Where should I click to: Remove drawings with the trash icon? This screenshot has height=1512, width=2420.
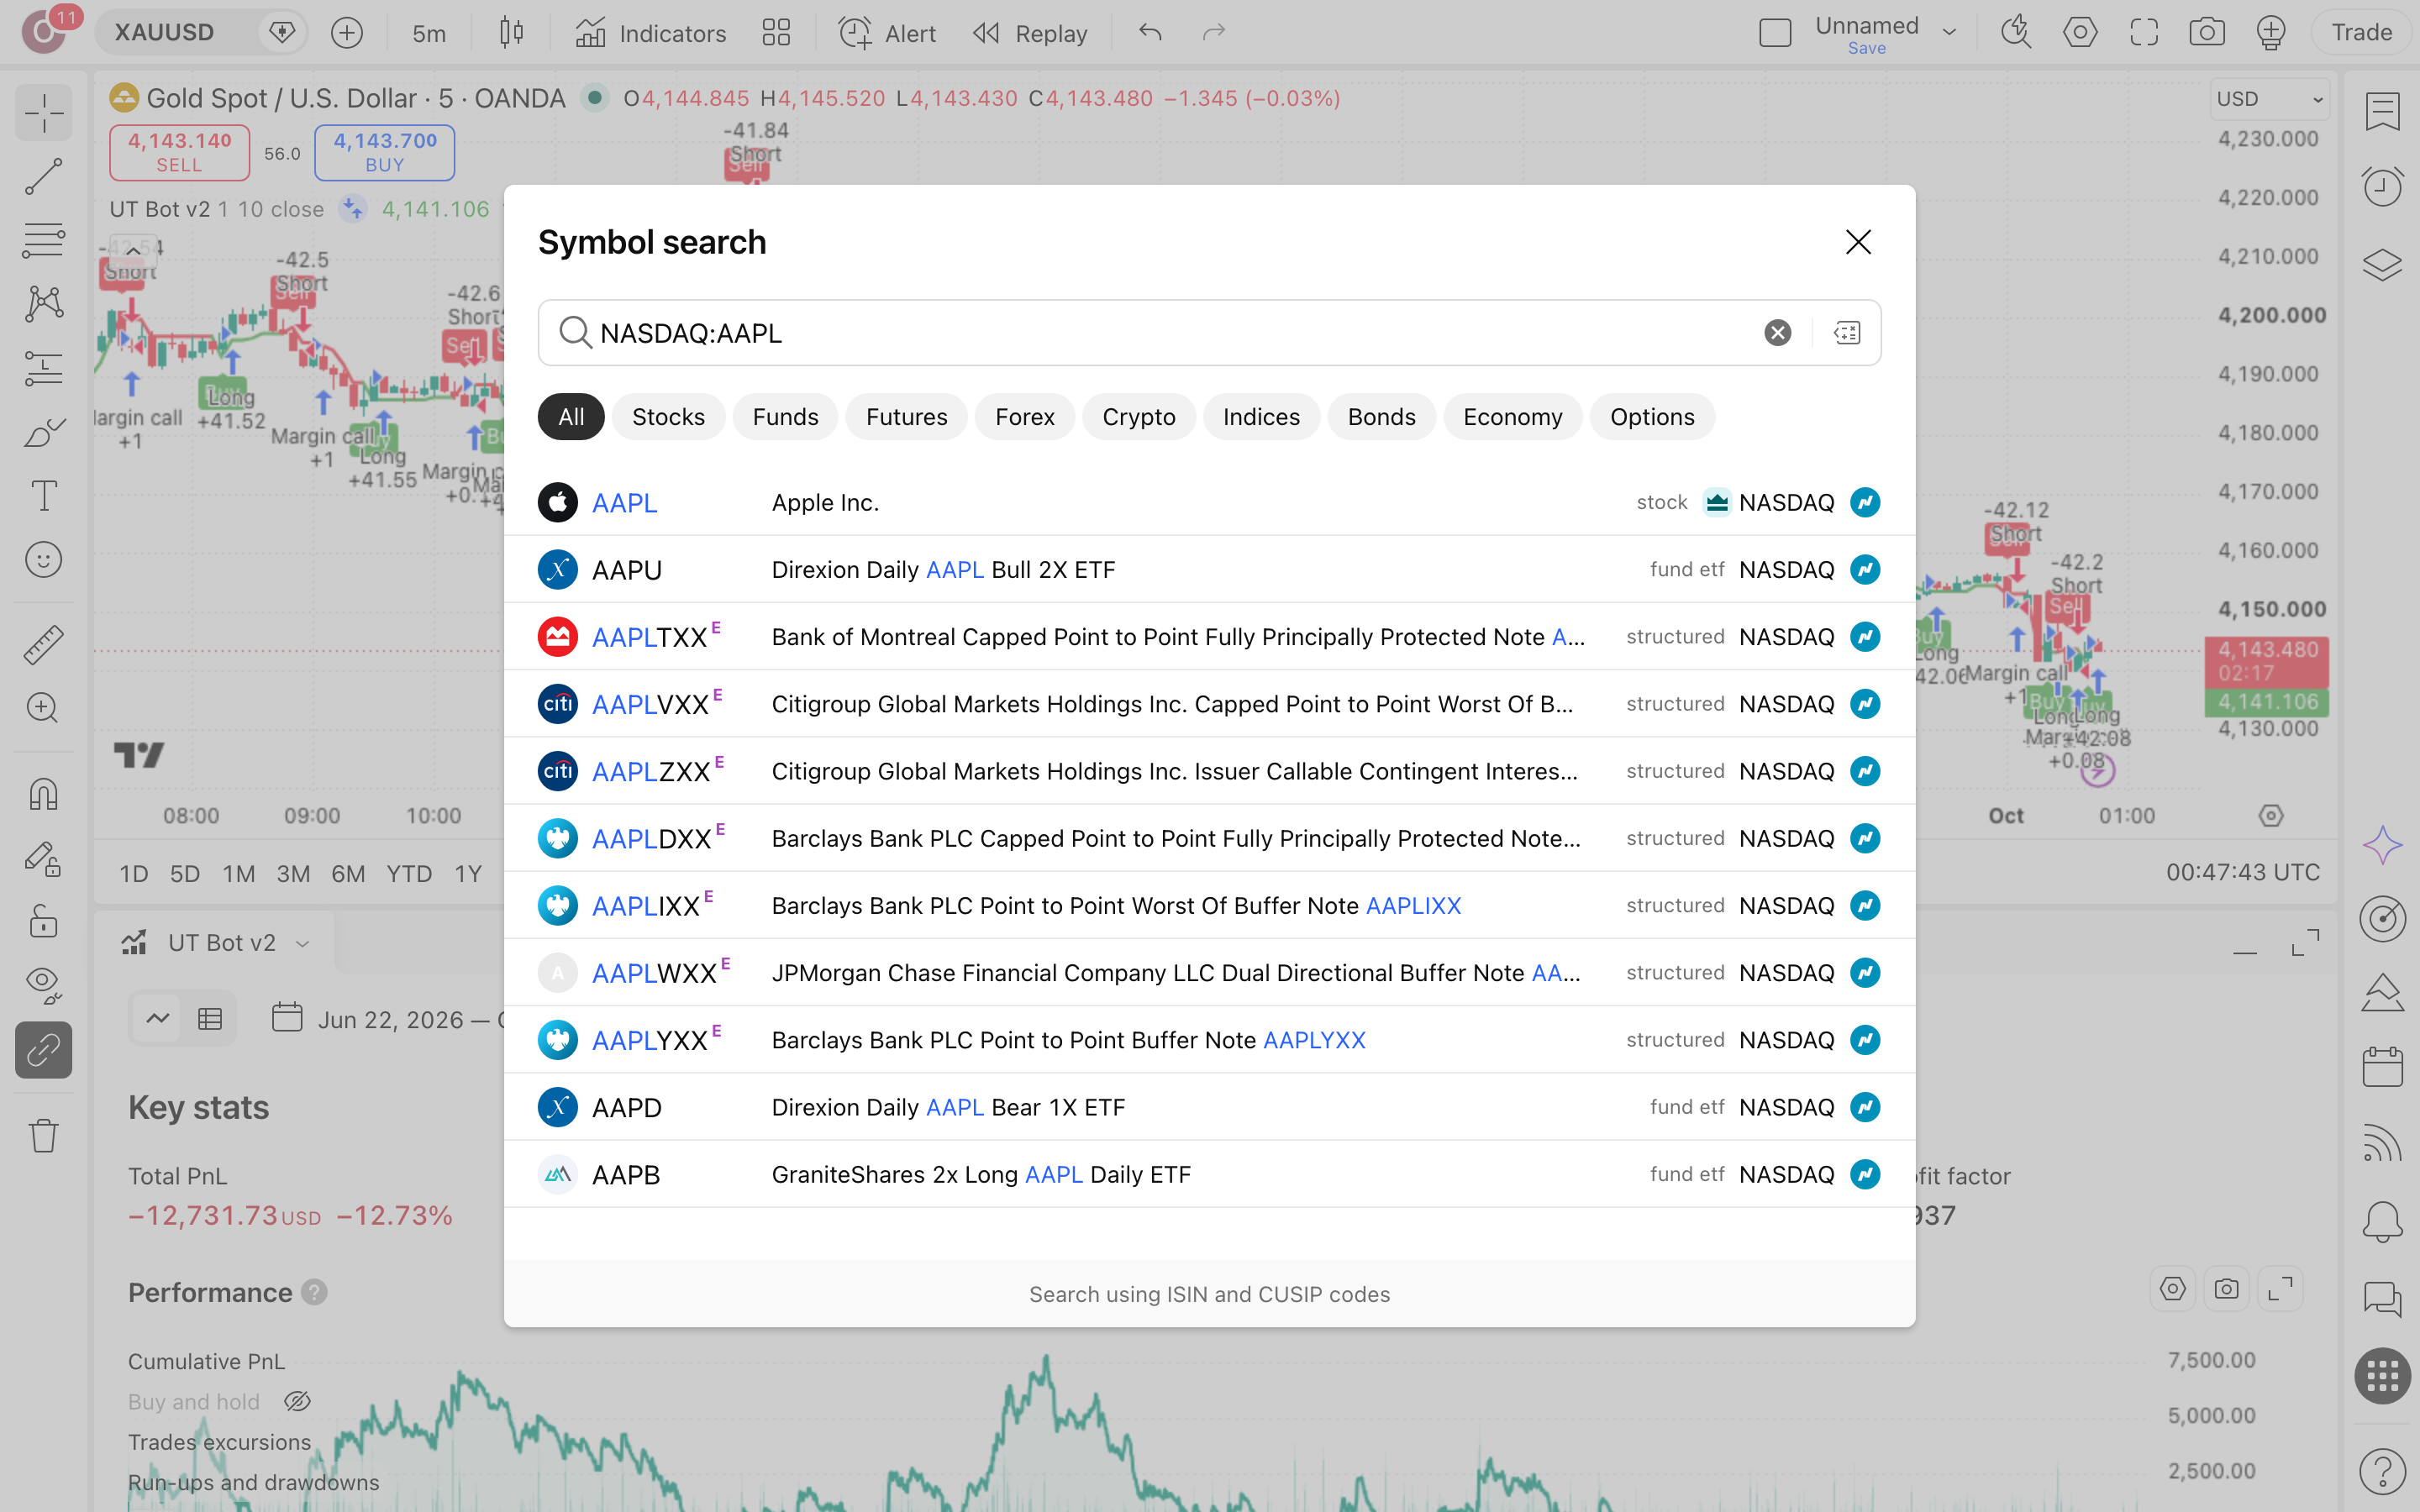tap(43, 1135)
